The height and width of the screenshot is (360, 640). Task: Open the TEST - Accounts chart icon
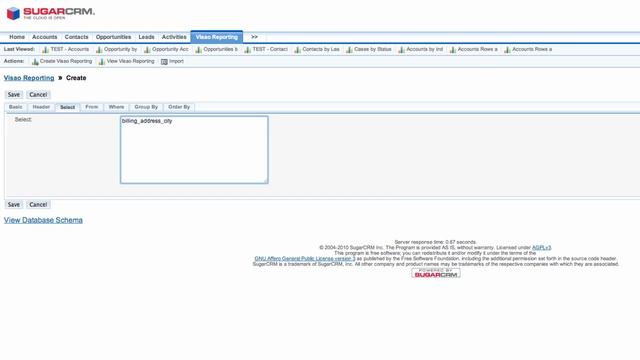pyautogui.click(x=45, y=50)
